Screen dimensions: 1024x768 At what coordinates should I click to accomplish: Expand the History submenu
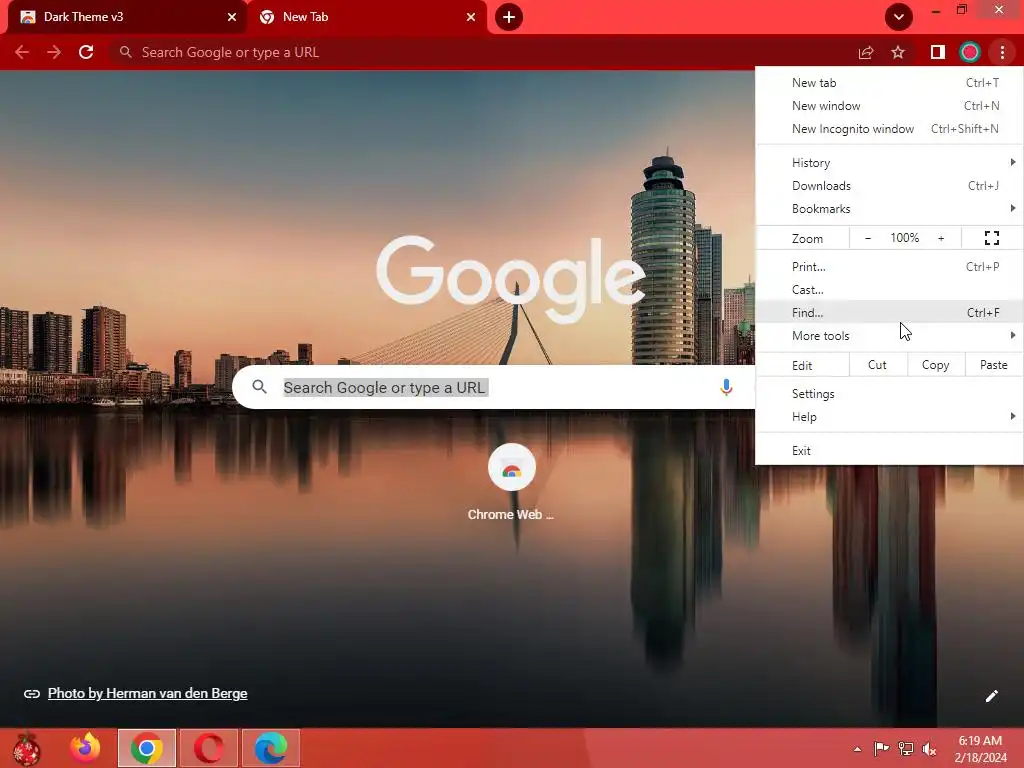click(x=889, y=163)
